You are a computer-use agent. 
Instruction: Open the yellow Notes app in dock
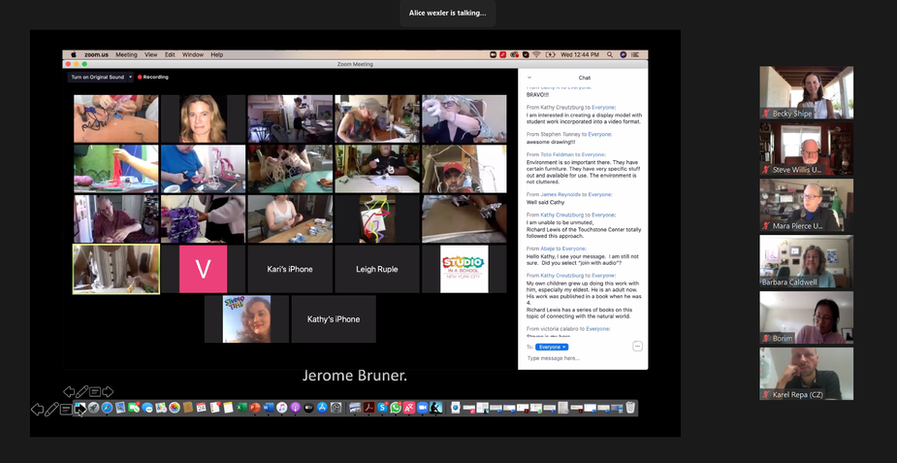(x=228, y=407)
